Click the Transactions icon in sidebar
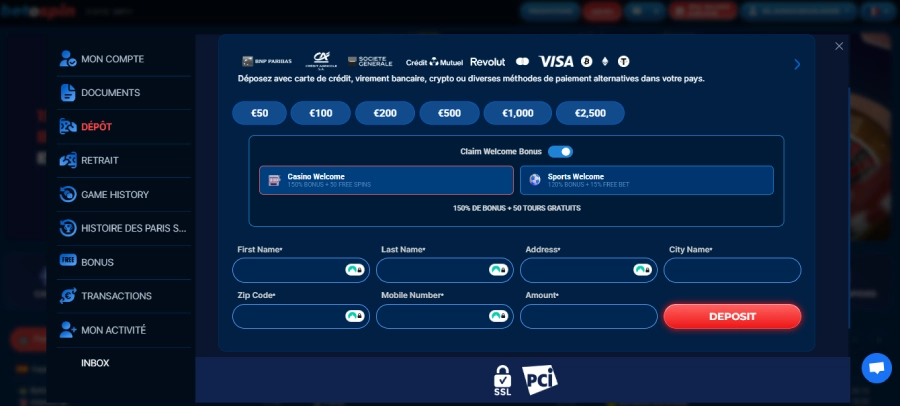Image resolution: width=900 pixels, height=406 pixels. click(x=68, y=296)
